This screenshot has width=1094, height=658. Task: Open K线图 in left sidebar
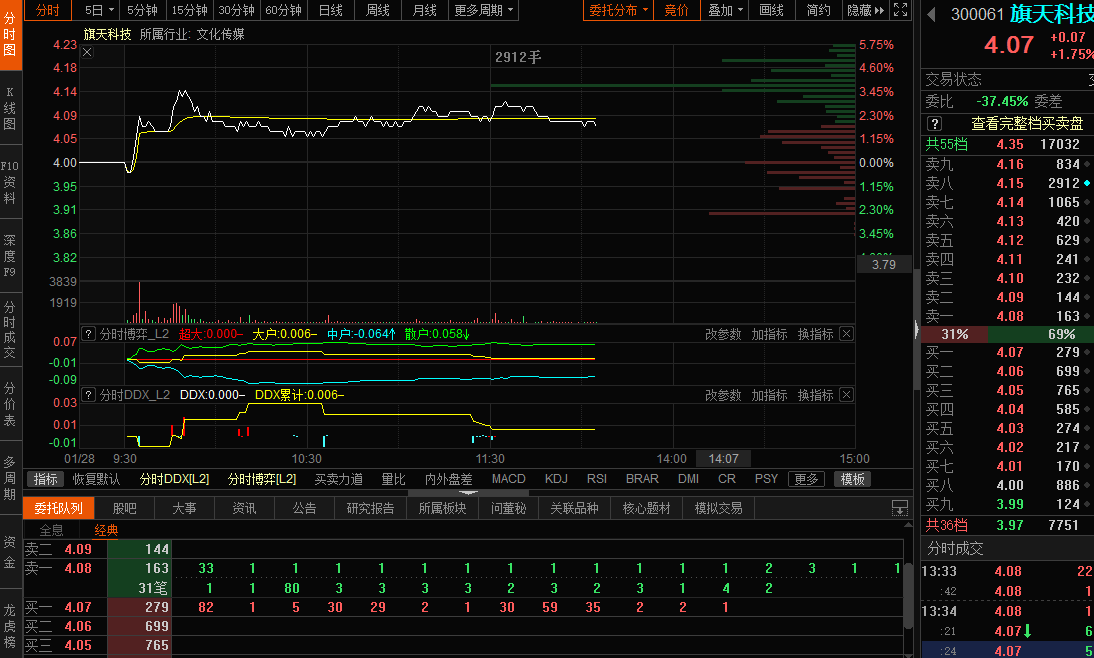click(x=10, y=108)
